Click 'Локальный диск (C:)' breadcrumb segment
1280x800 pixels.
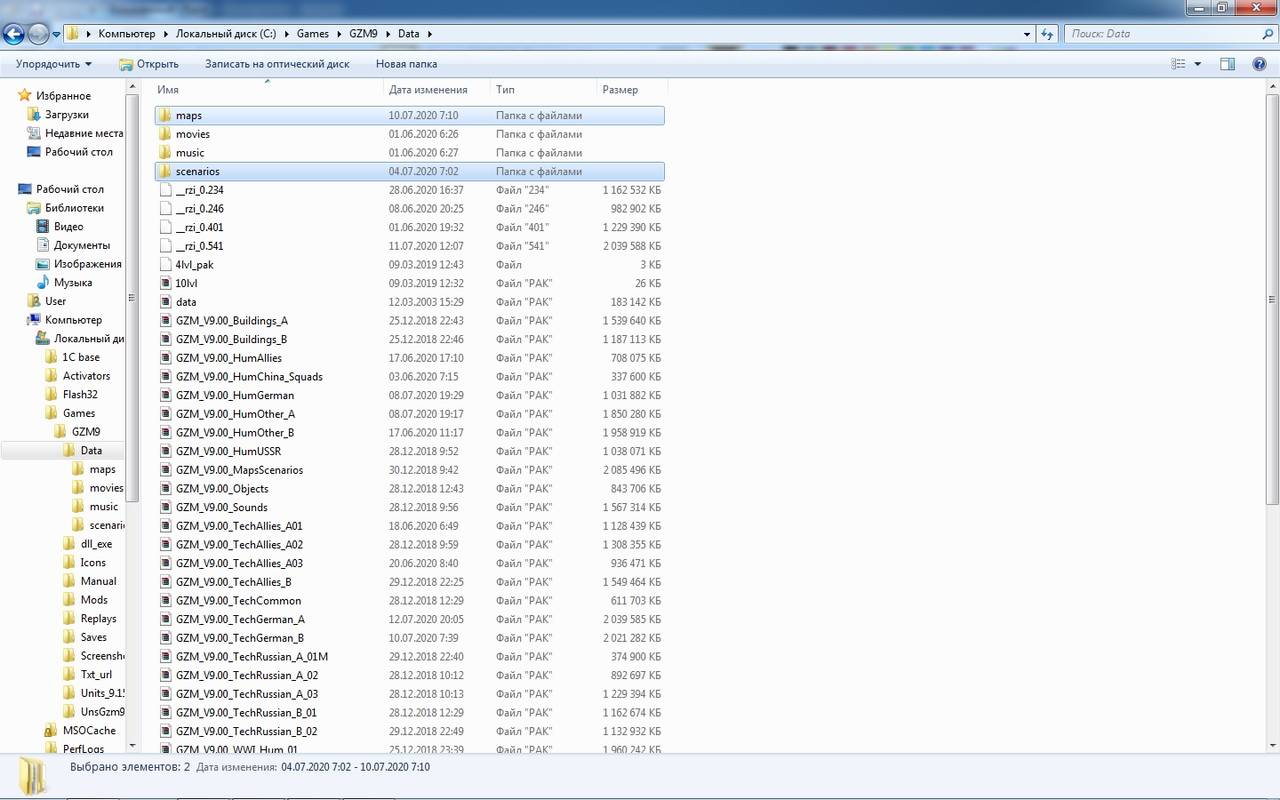click(x=226, y=34)
